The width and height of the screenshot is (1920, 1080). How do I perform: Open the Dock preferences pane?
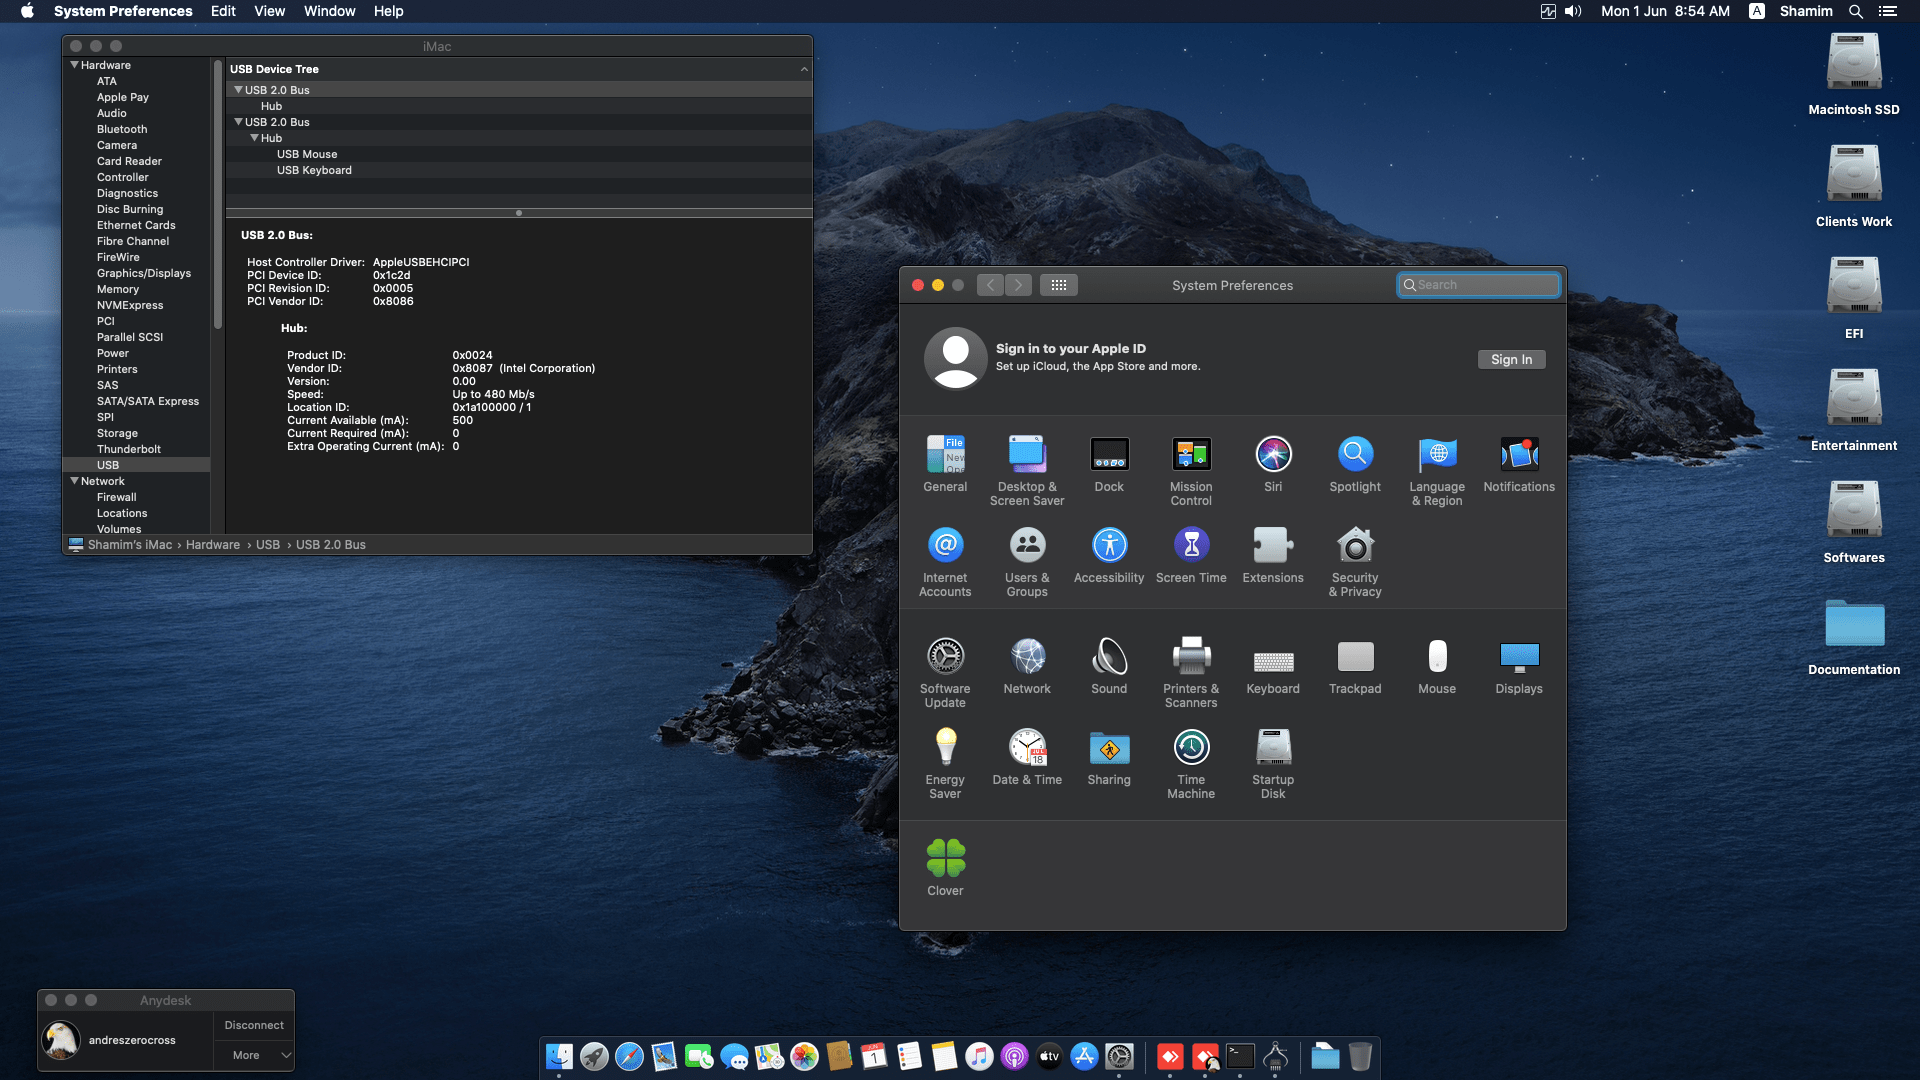pyautogui.click(x=1109, y=464)
